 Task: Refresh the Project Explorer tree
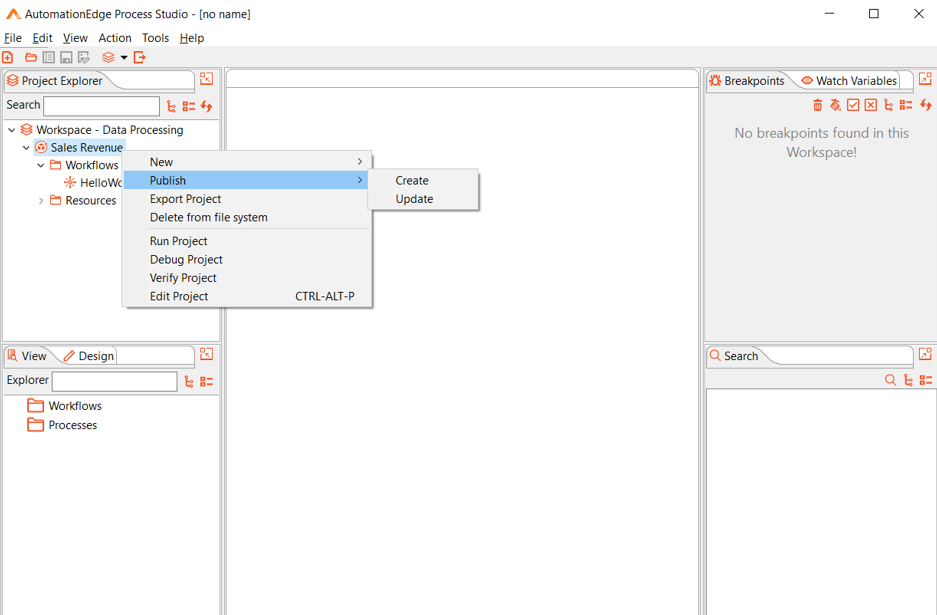point(207,106)
